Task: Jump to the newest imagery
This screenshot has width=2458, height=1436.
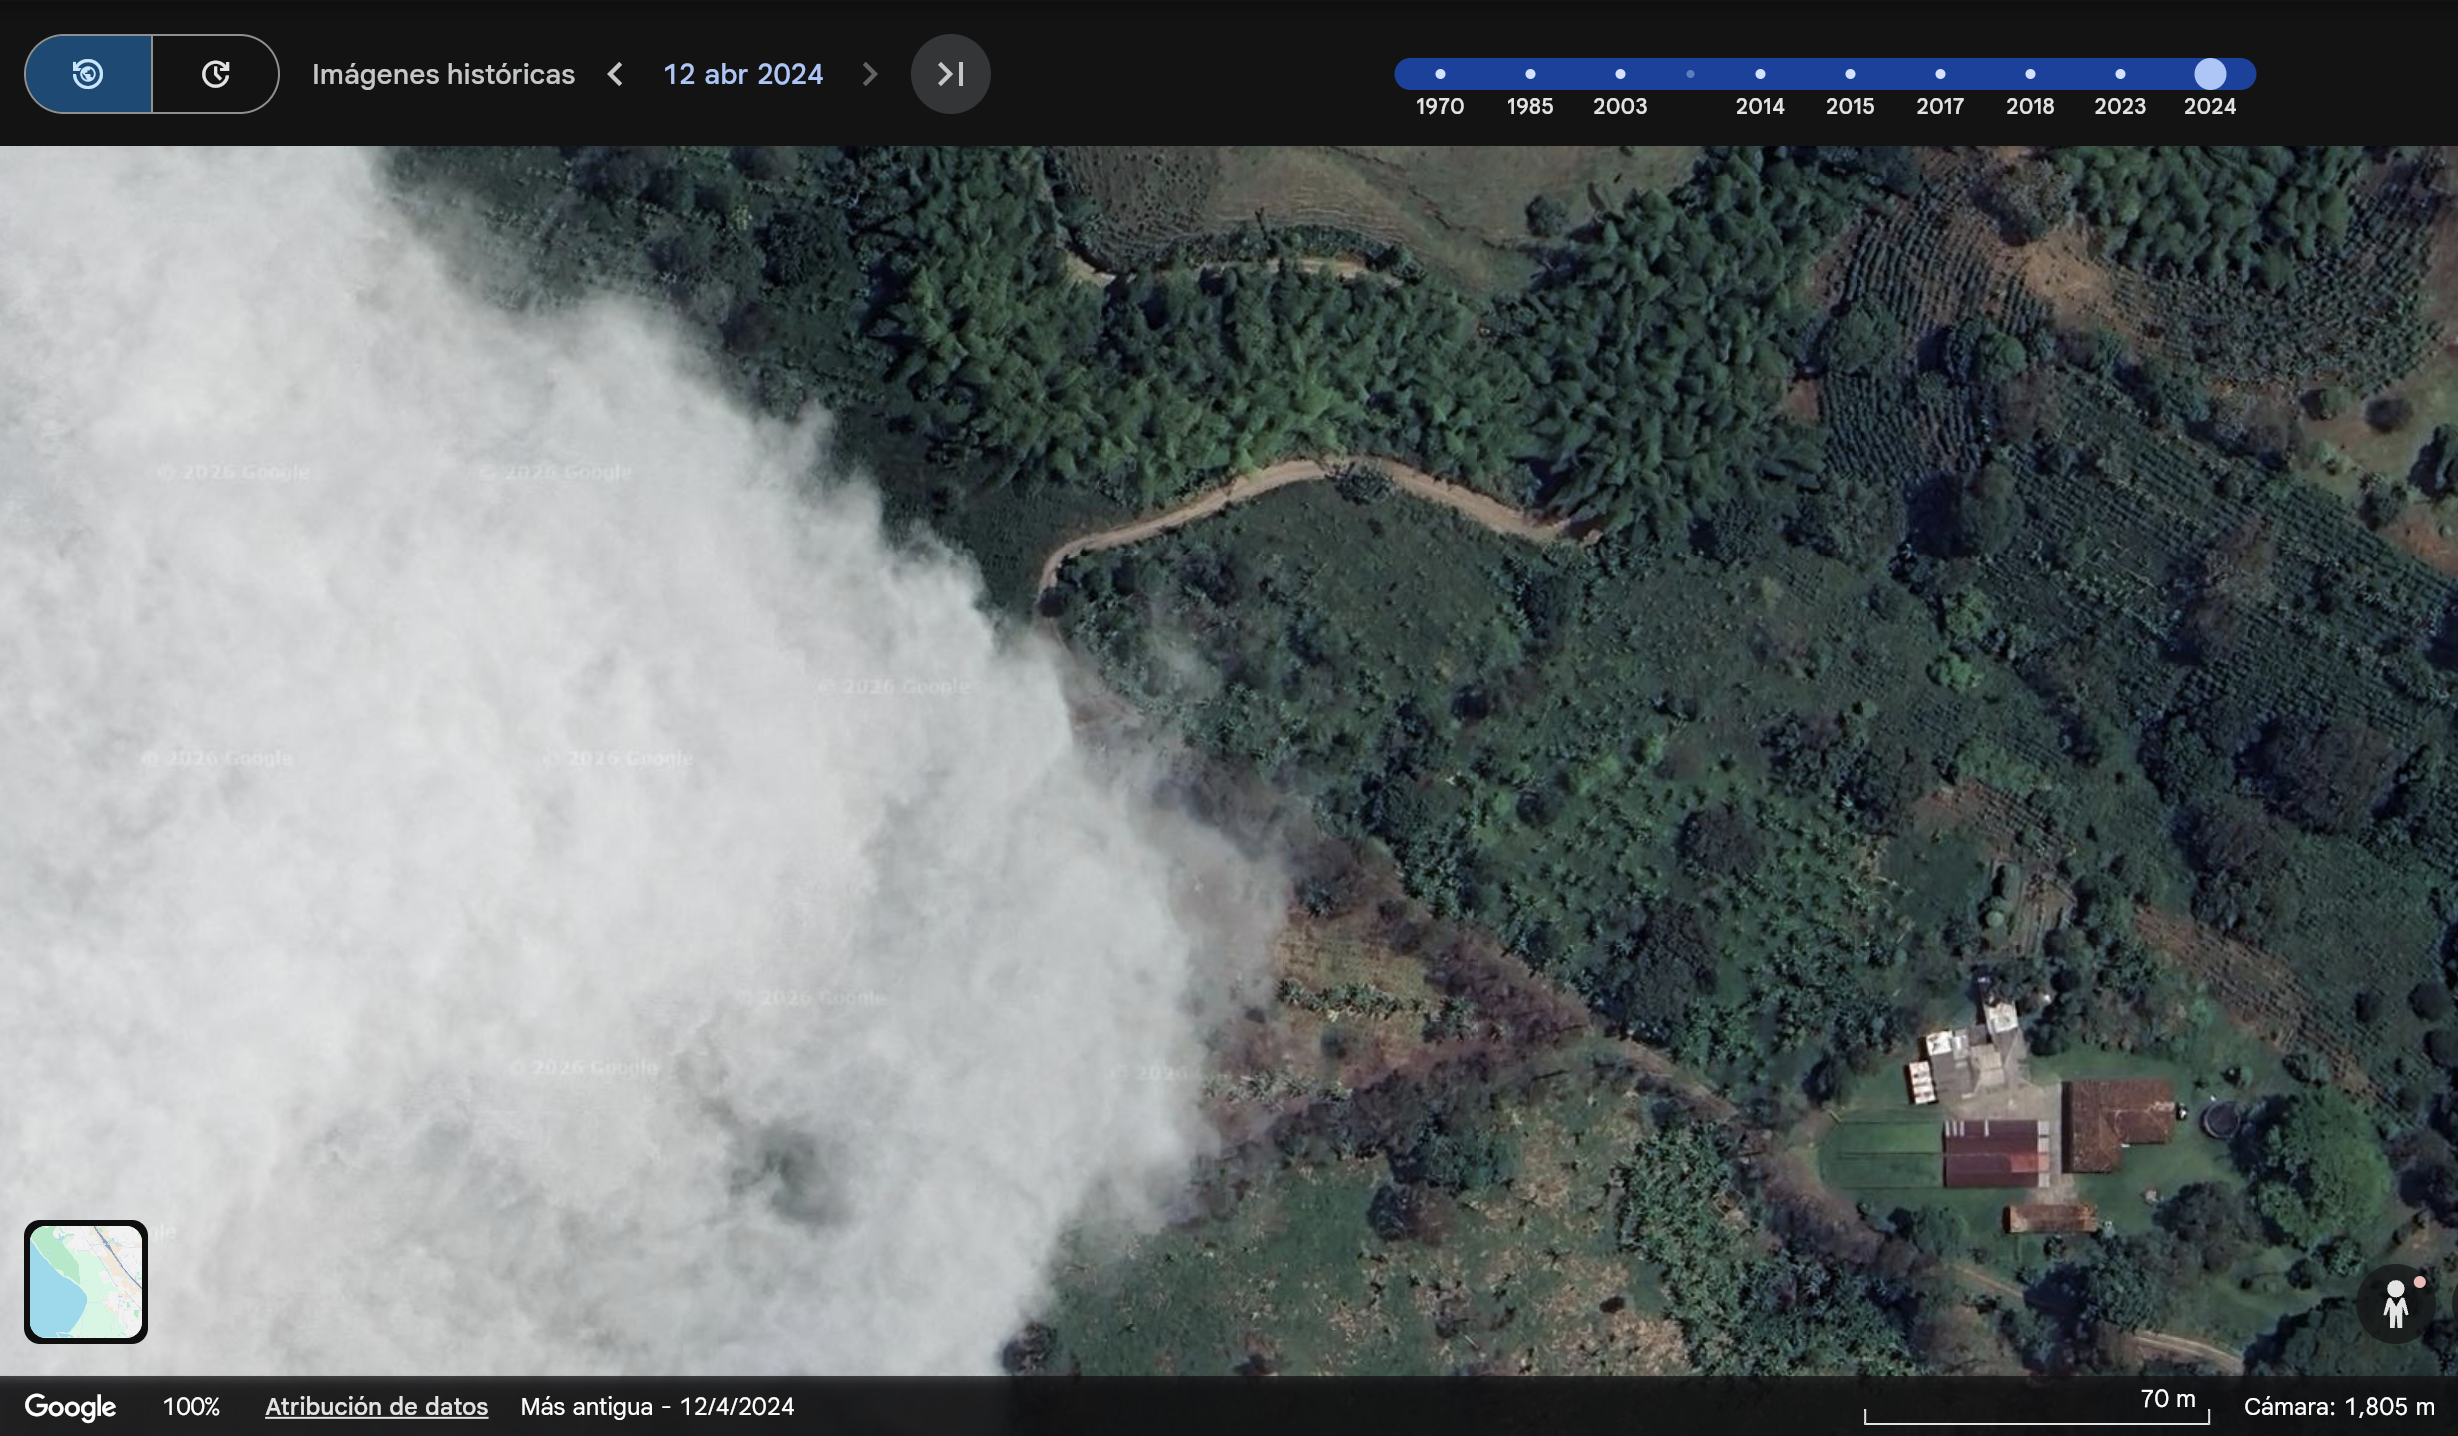Action: 950,74
